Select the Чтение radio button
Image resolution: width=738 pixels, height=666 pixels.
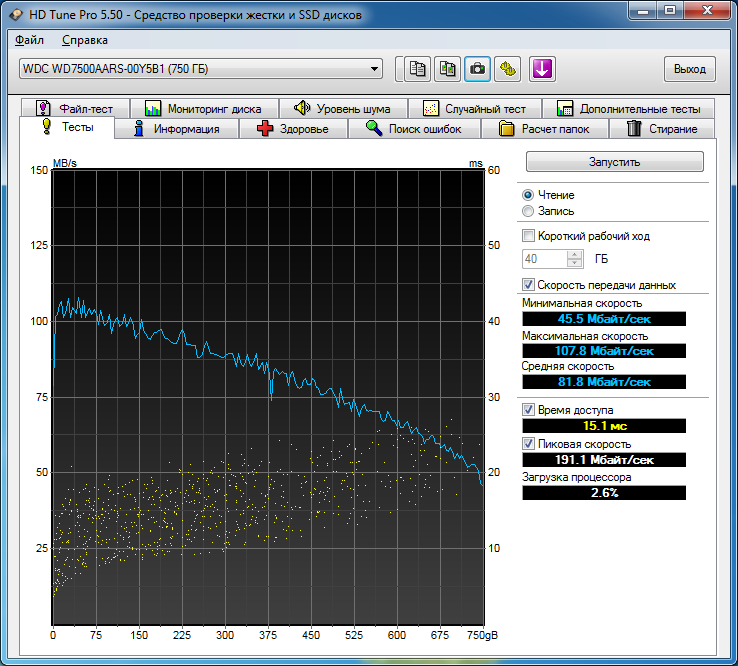(528, 195)
